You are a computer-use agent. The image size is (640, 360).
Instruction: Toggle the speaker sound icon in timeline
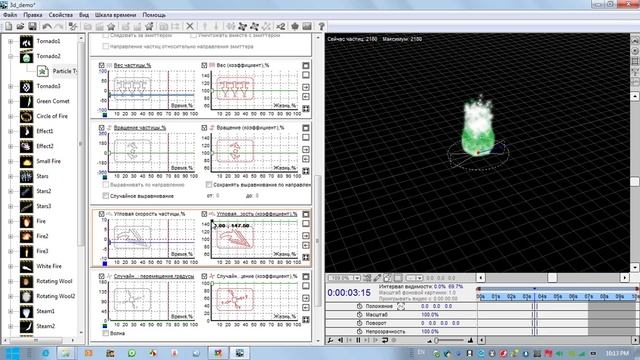[340, 340]
